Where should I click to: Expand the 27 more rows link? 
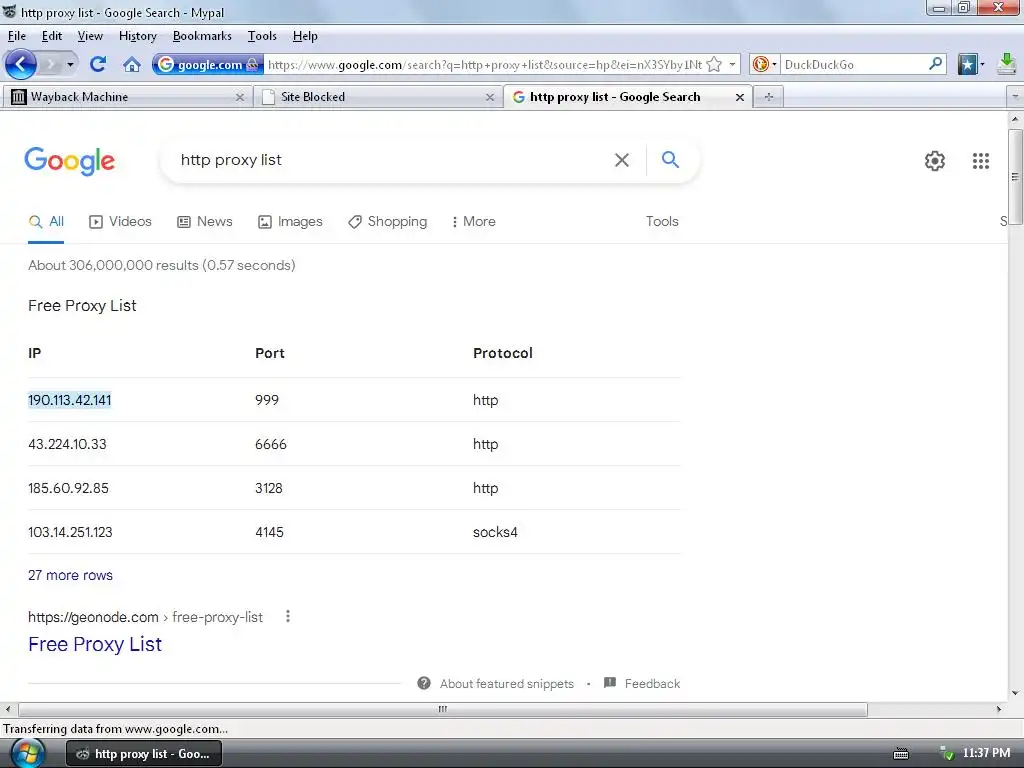coord(71,575)
